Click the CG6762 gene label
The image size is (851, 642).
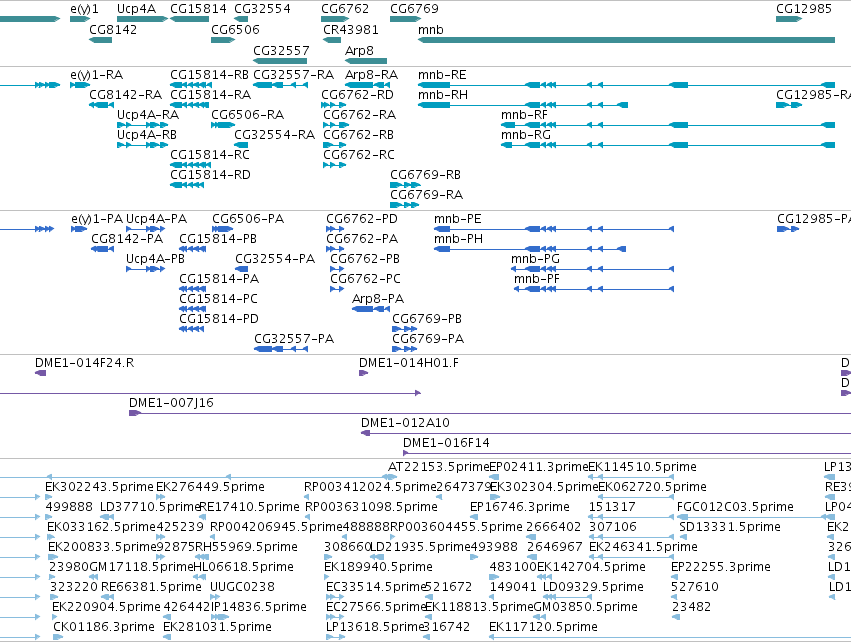(x=345, y=9)
